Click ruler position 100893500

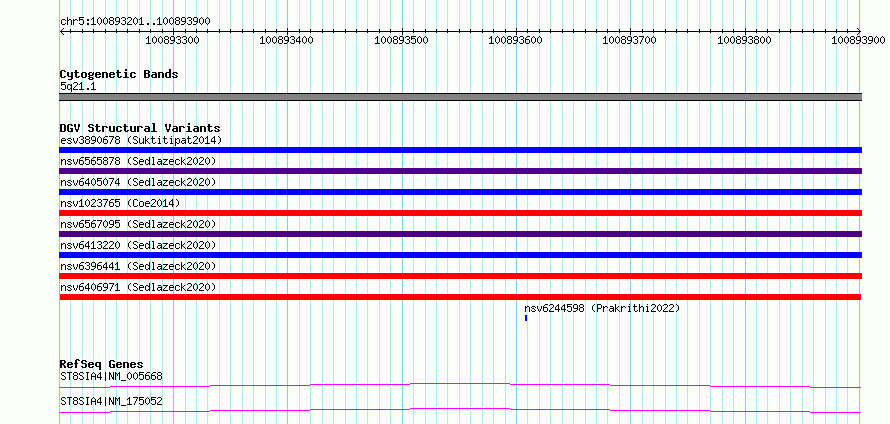tap(402, 40)
